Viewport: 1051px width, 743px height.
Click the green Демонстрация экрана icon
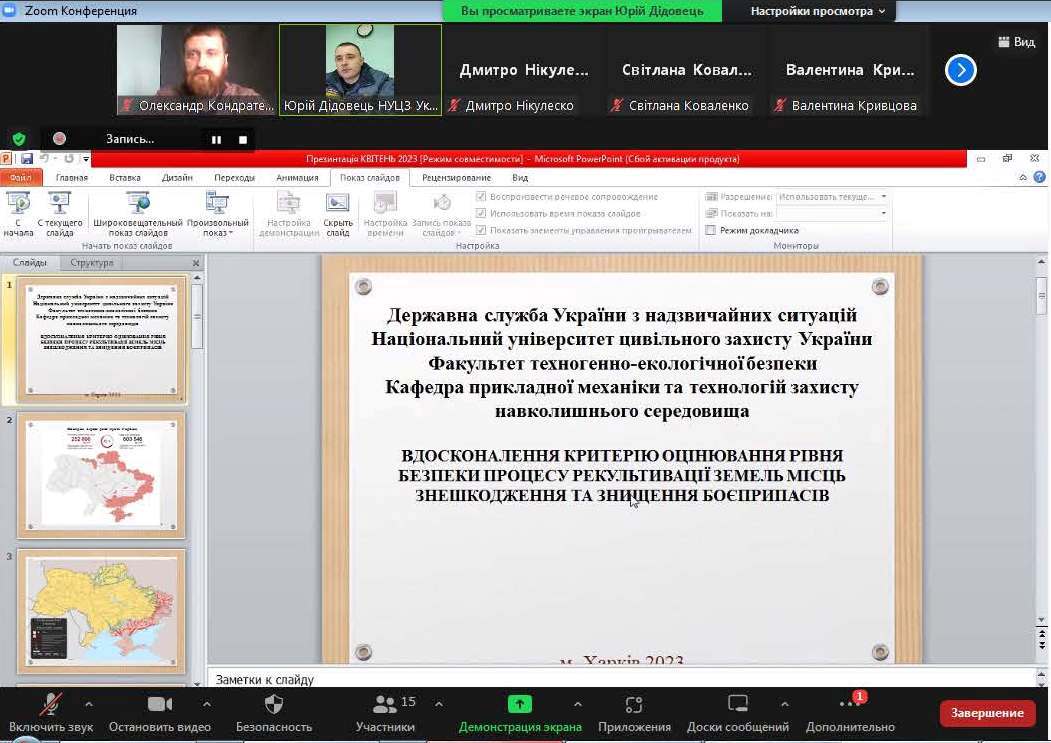[x=519, y=704]
